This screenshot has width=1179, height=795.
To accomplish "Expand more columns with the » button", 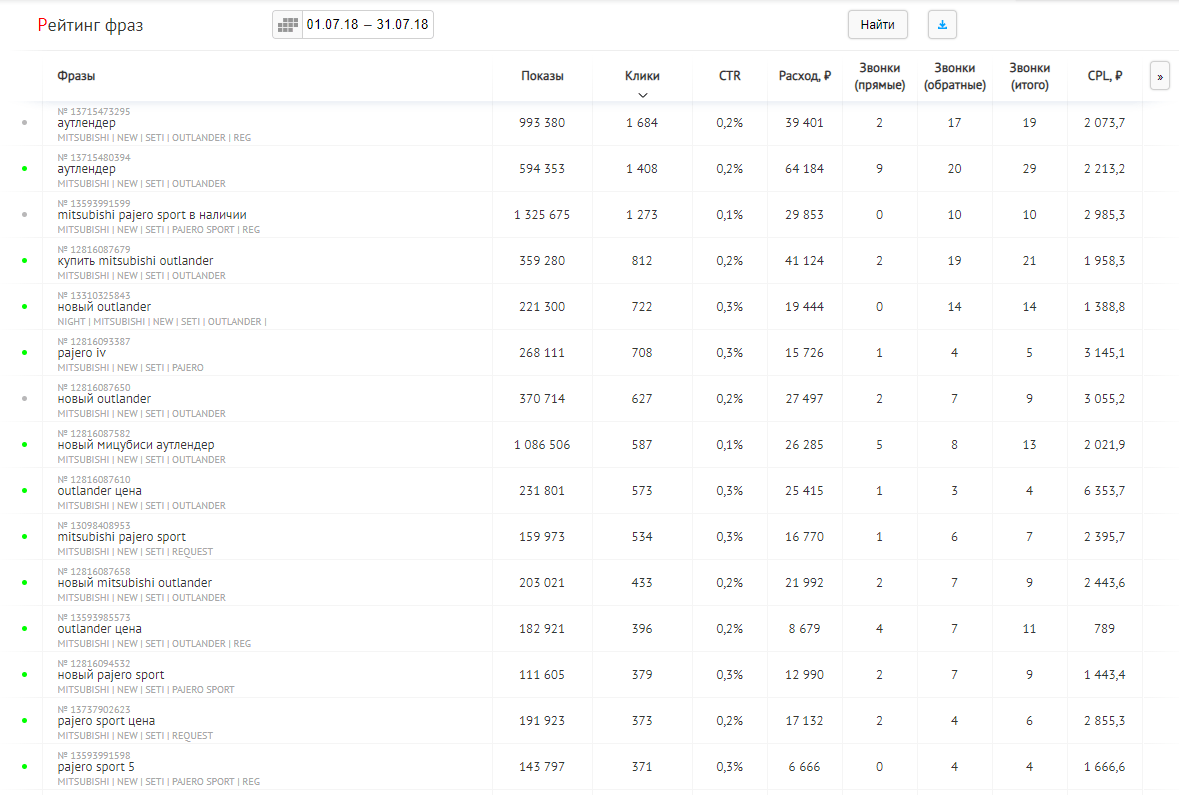I will pos(1160,76).
